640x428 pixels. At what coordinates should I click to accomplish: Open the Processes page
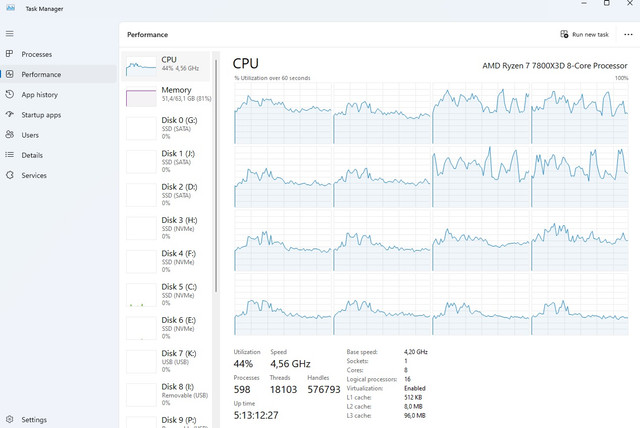58,54
